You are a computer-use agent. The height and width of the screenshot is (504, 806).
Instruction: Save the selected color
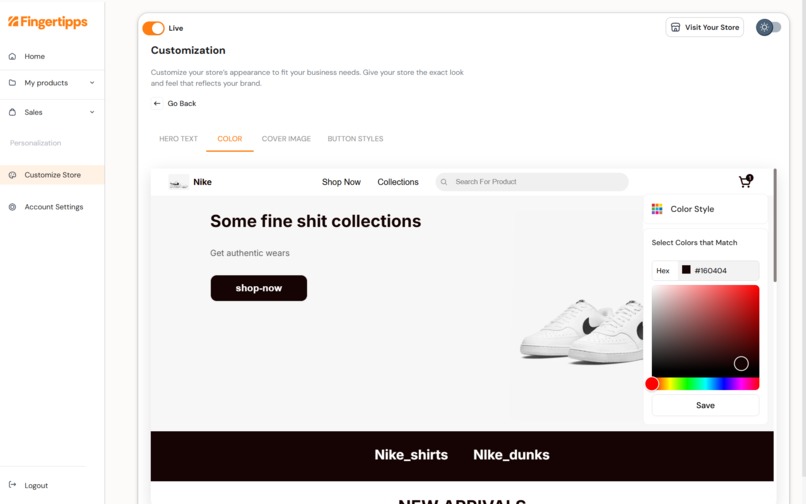pyautogui.click(x=705, y=405)
